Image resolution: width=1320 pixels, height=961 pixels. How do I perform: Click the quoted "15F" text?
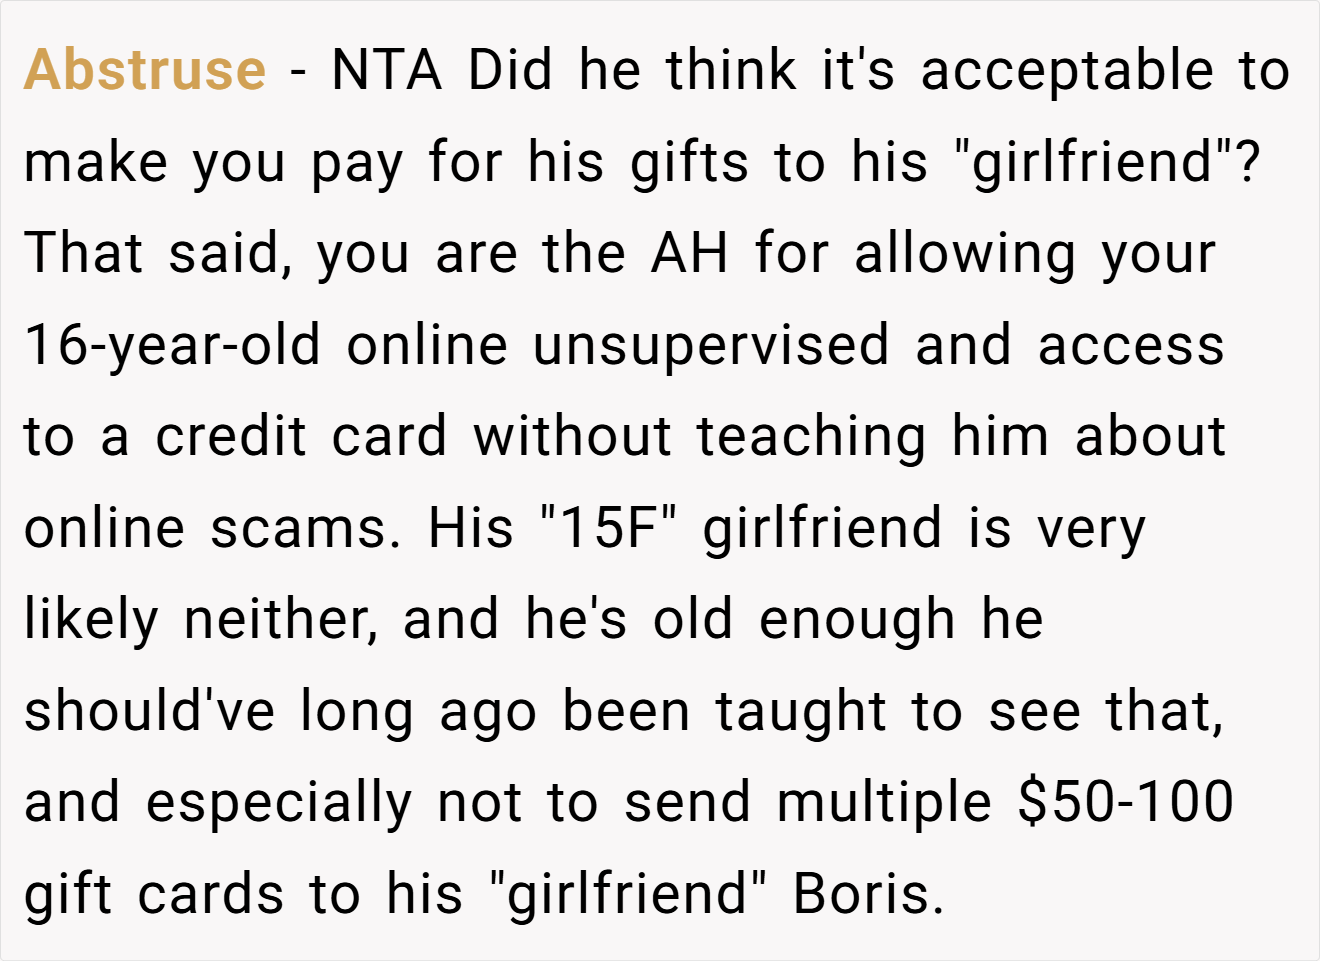[609, 528]
